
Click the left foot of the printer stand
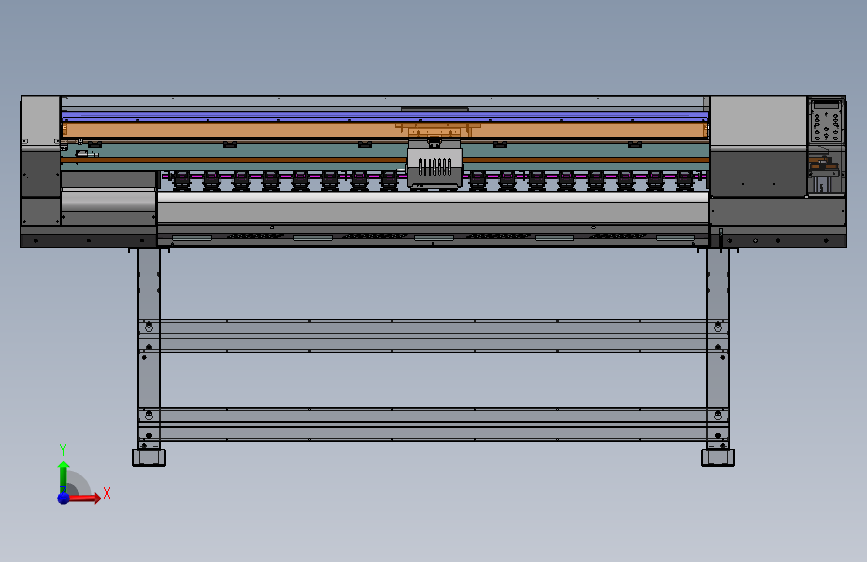[149, 457]
